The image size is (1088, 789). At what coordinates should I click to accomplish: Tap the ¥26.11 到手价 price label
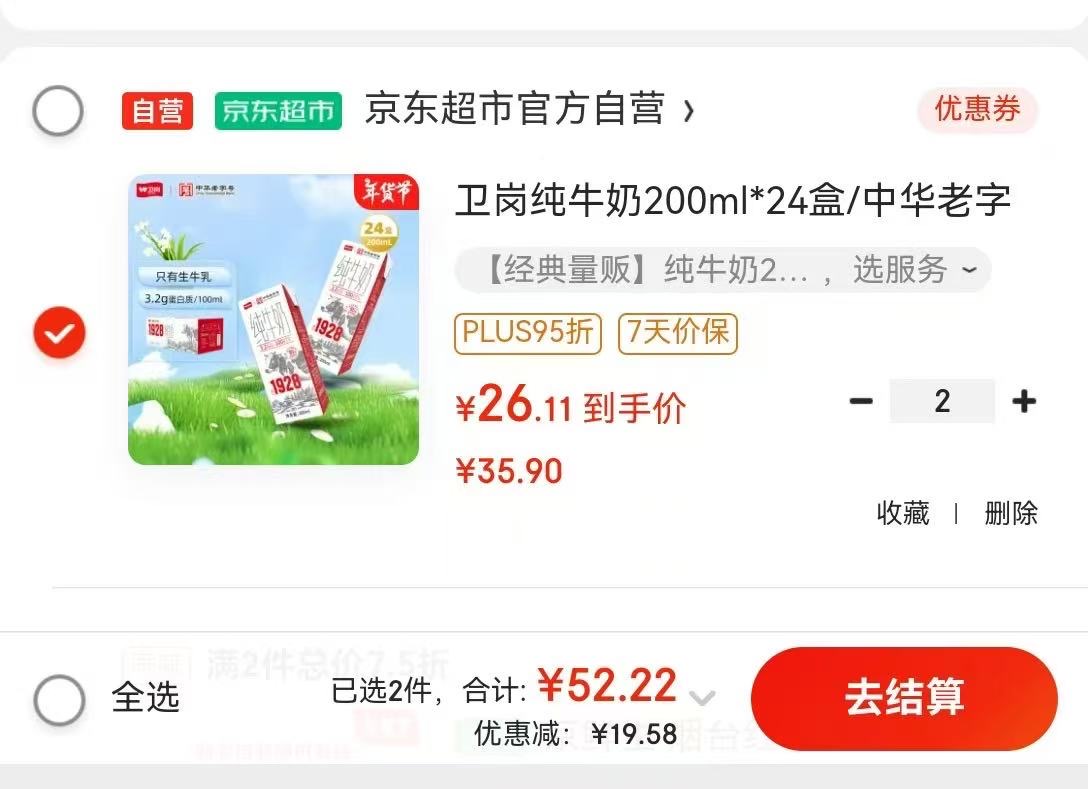570,406
